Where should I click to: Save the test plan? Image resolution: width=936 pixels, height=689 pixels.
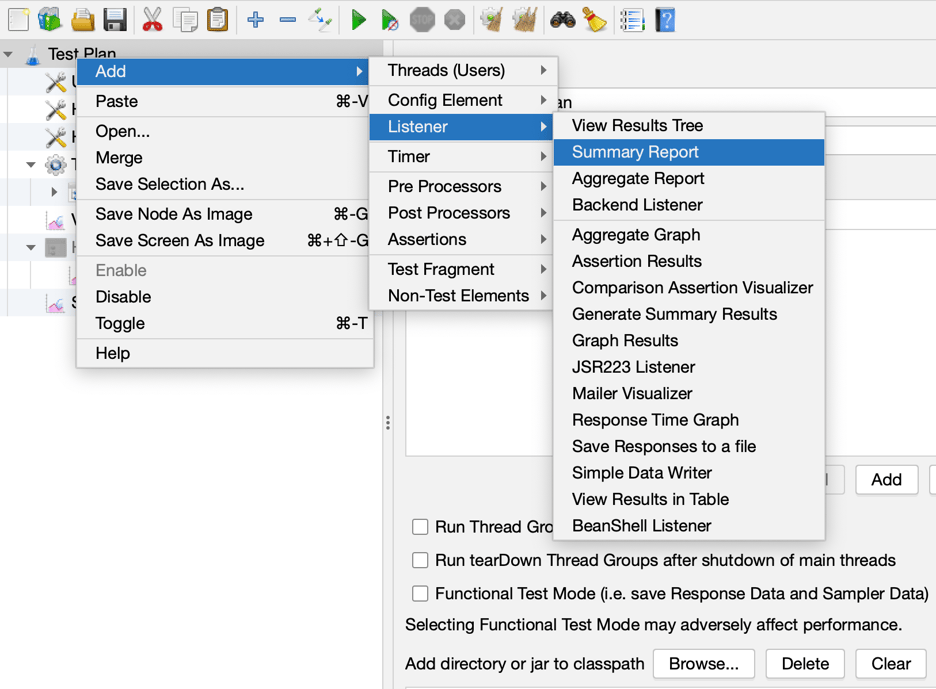113,19
